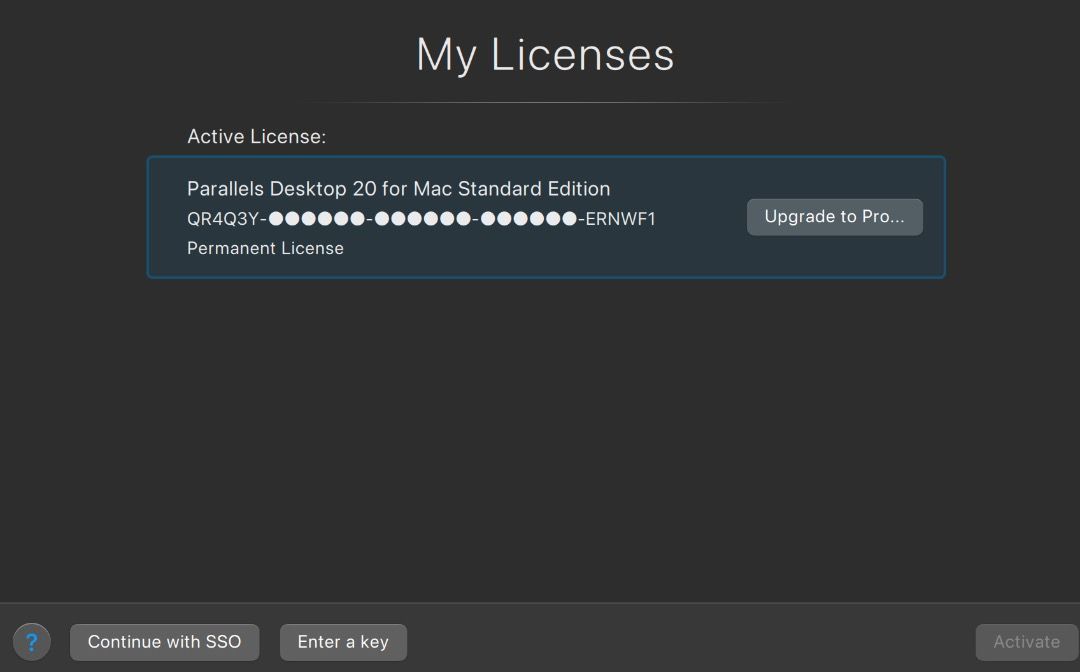Click the bottom bar between Enter a key and Activate
The height and width of the screenshot is (672, 1080).
click(690, 642)
